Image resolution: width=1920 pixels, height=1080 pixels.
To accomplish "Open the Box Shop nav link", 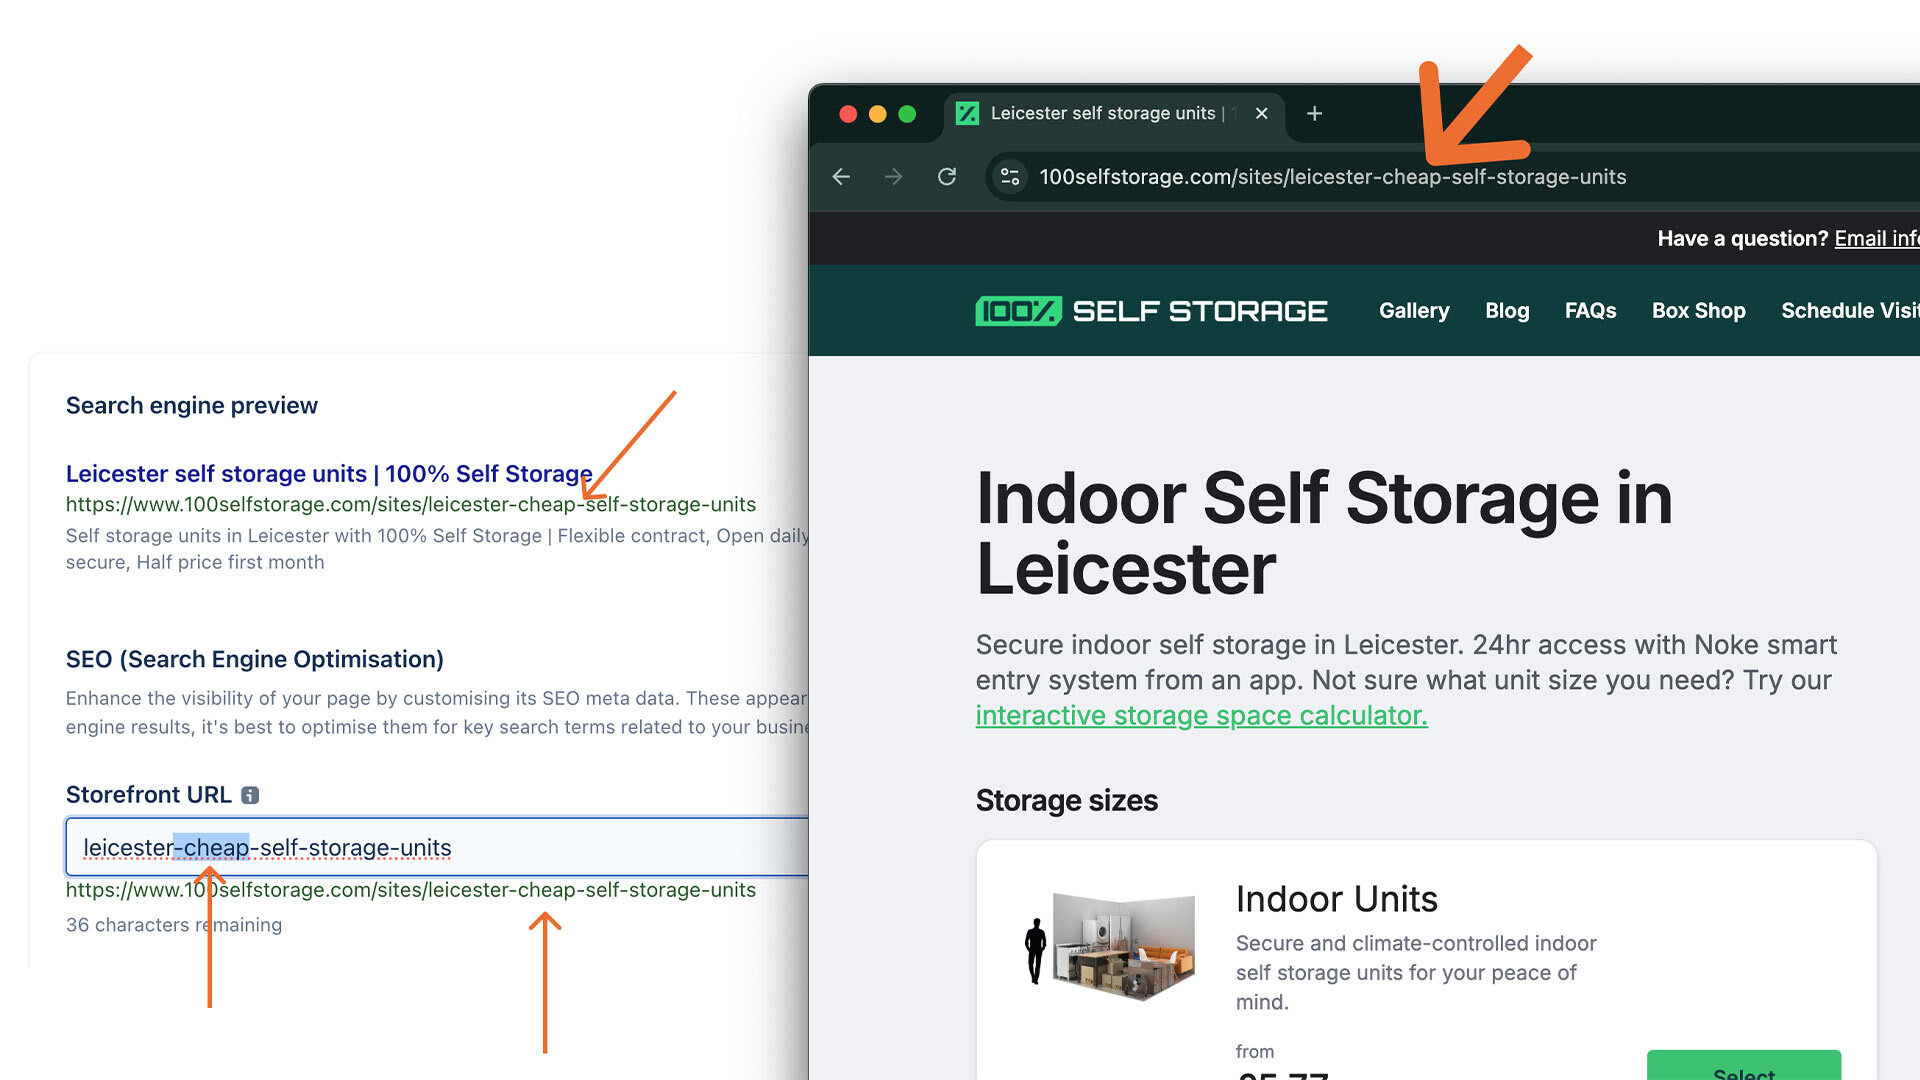I will click(x=1698, y=311).
